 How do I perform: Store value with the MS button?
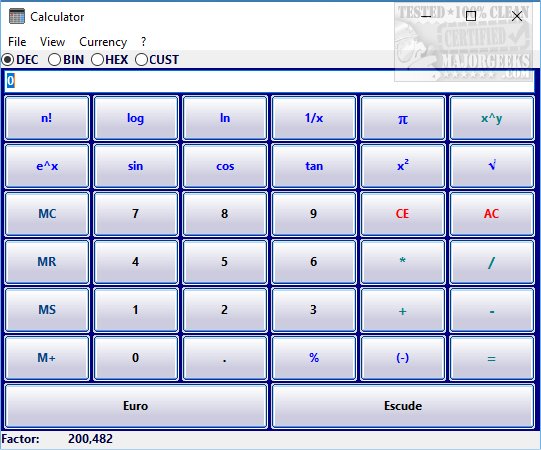[x=47, y=310]
